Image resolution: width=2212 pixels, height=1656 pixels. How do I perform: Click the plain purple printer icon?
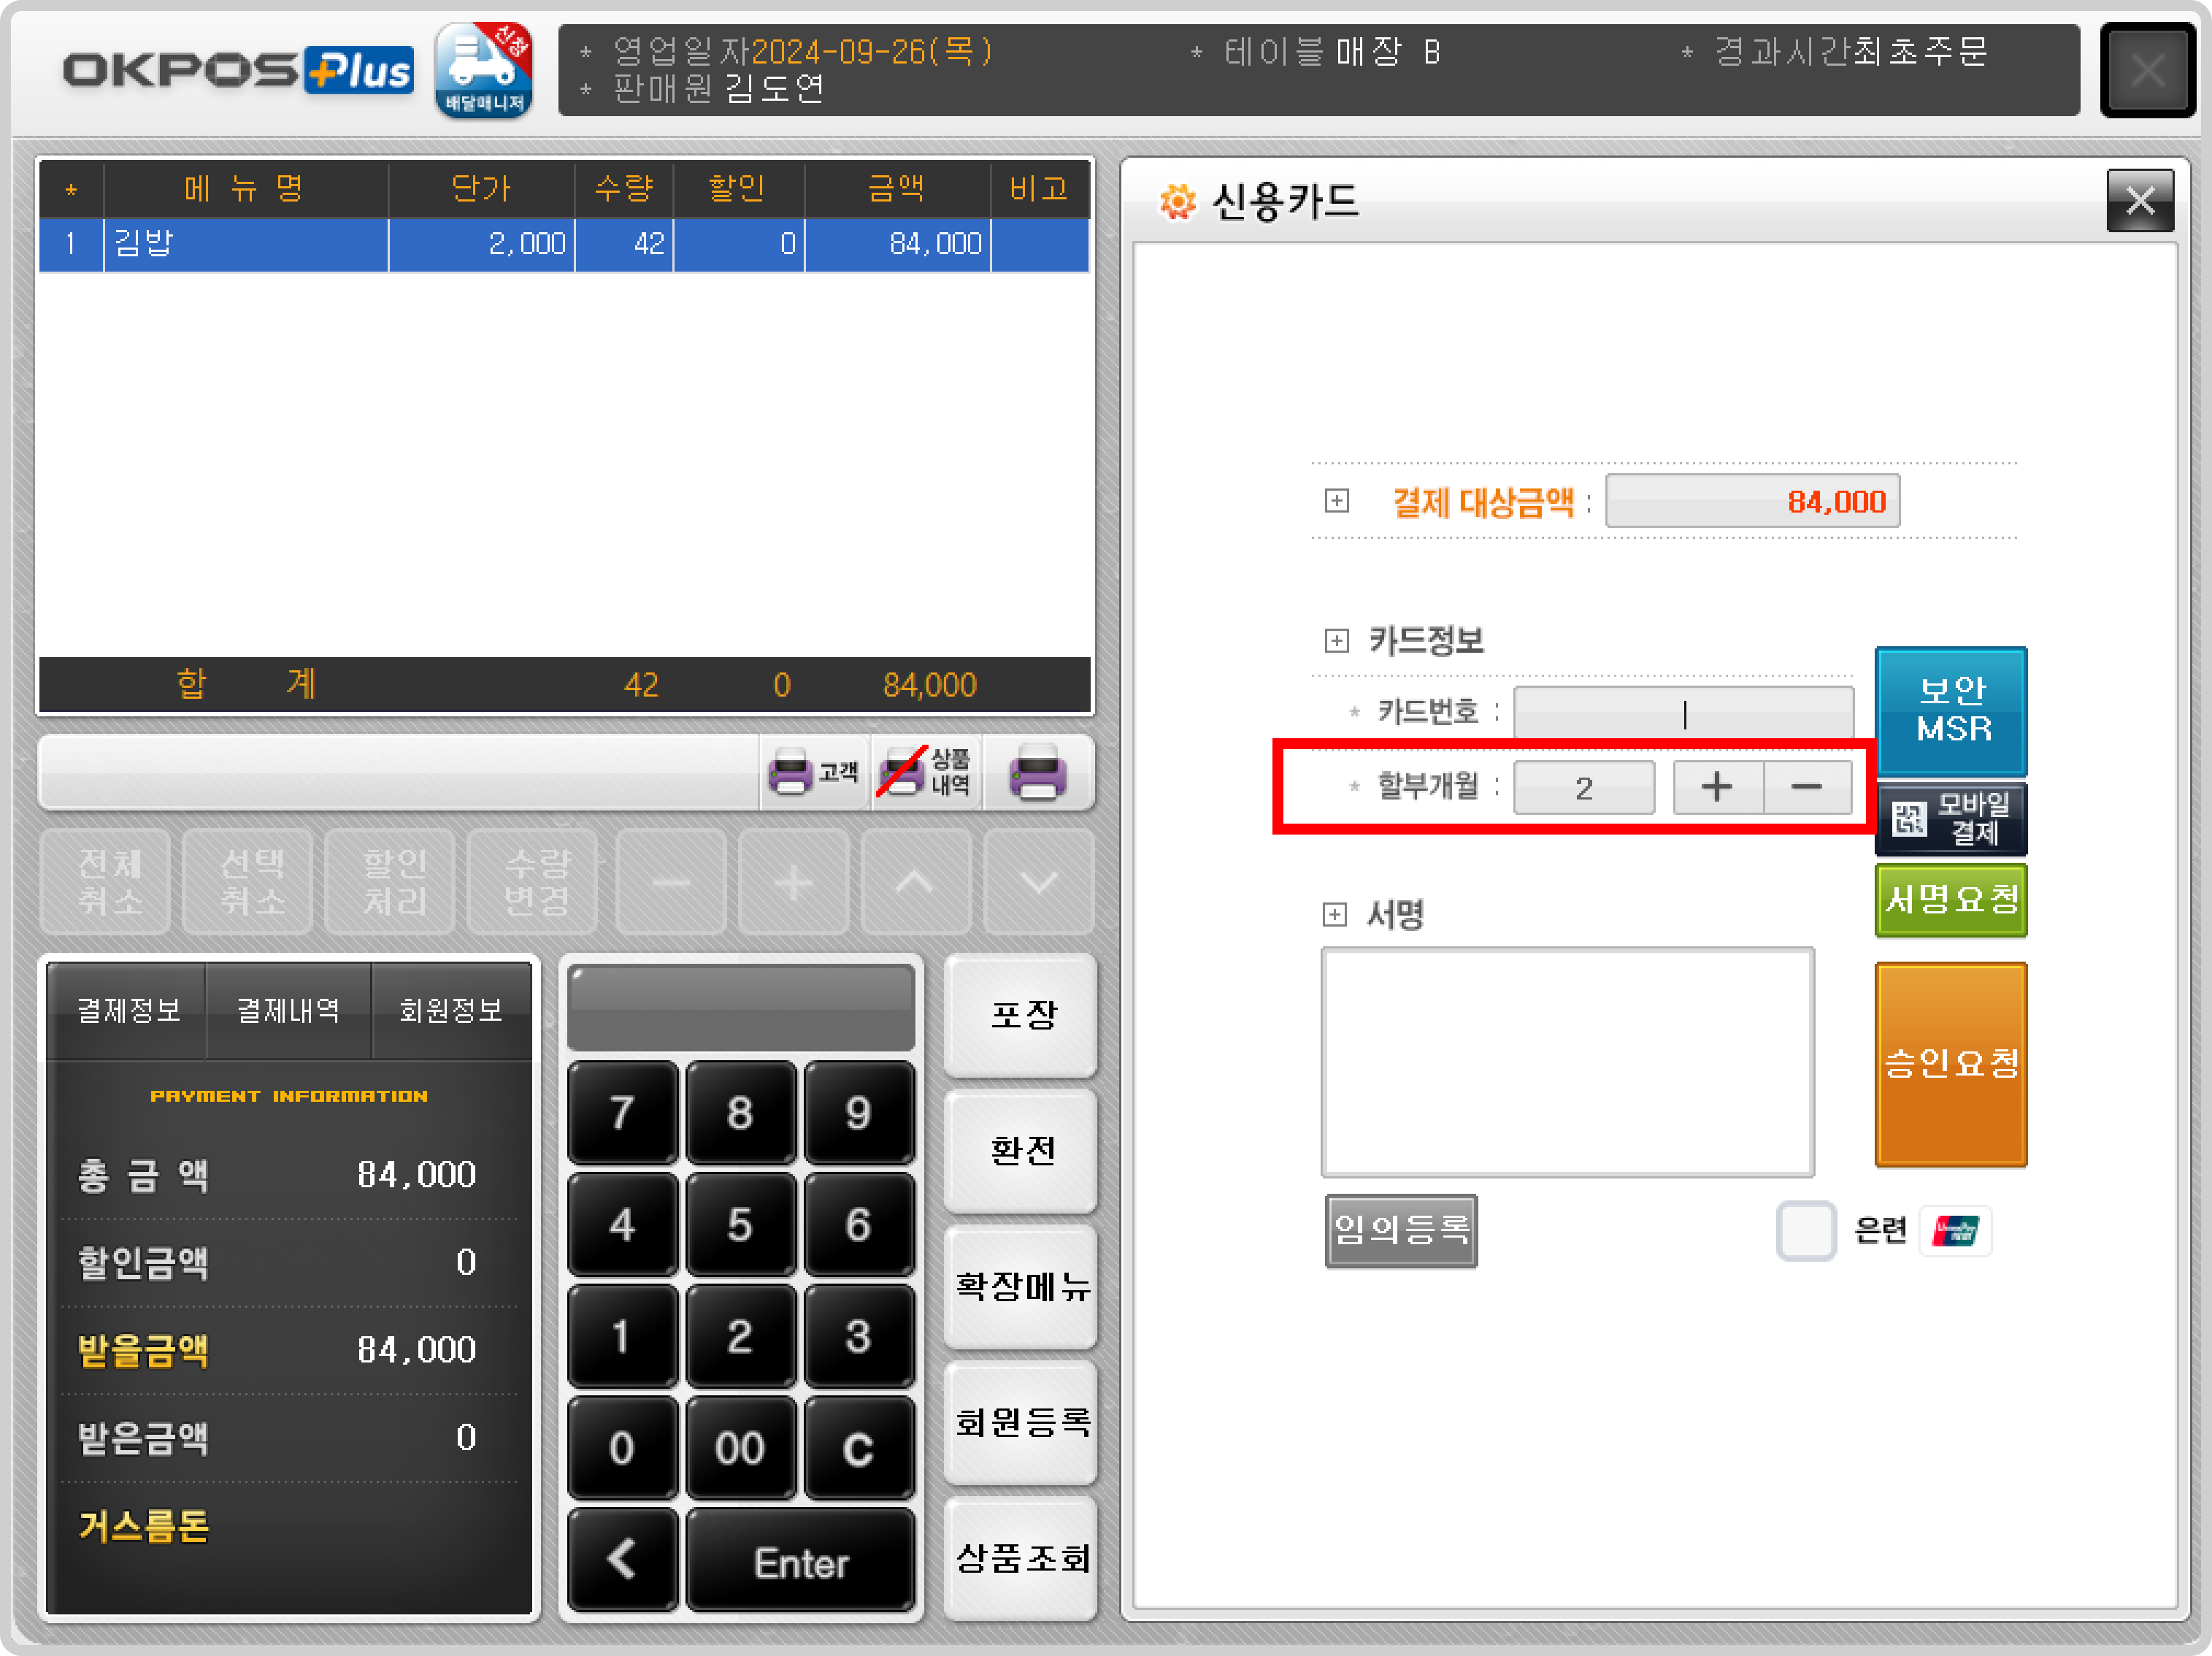1037,773
